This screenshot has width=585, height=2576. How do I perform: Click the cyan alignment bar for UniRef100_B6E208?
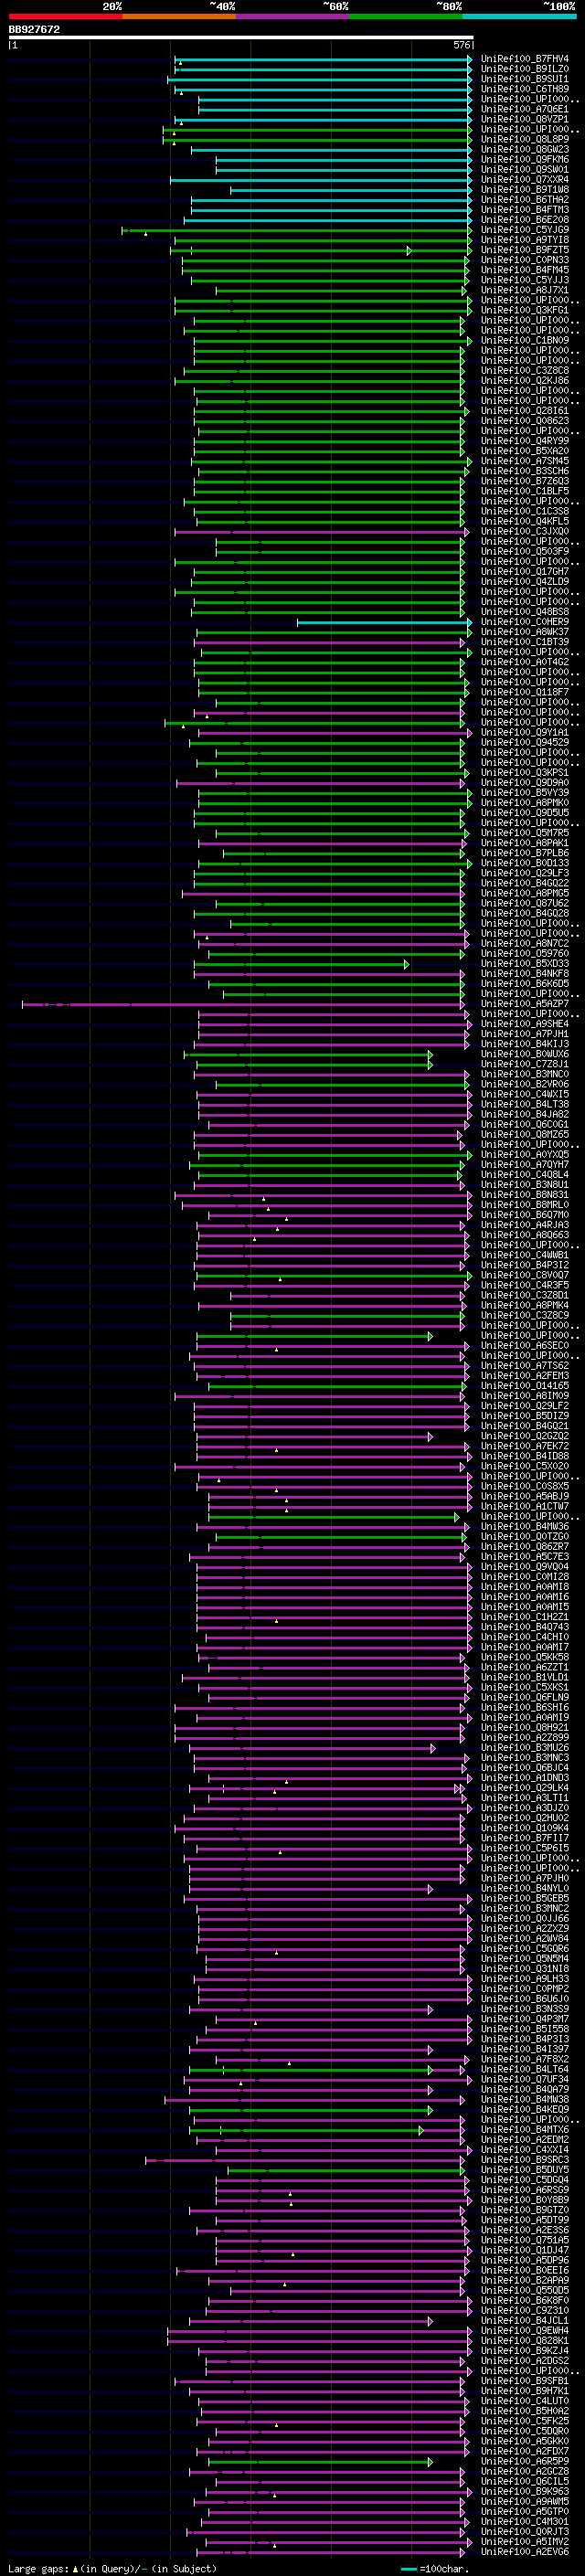[327, 220]
